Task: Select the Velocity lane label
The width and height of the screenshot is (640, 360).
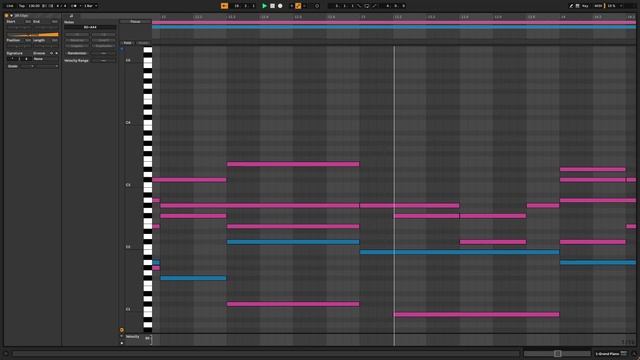Action: point(132,337)
